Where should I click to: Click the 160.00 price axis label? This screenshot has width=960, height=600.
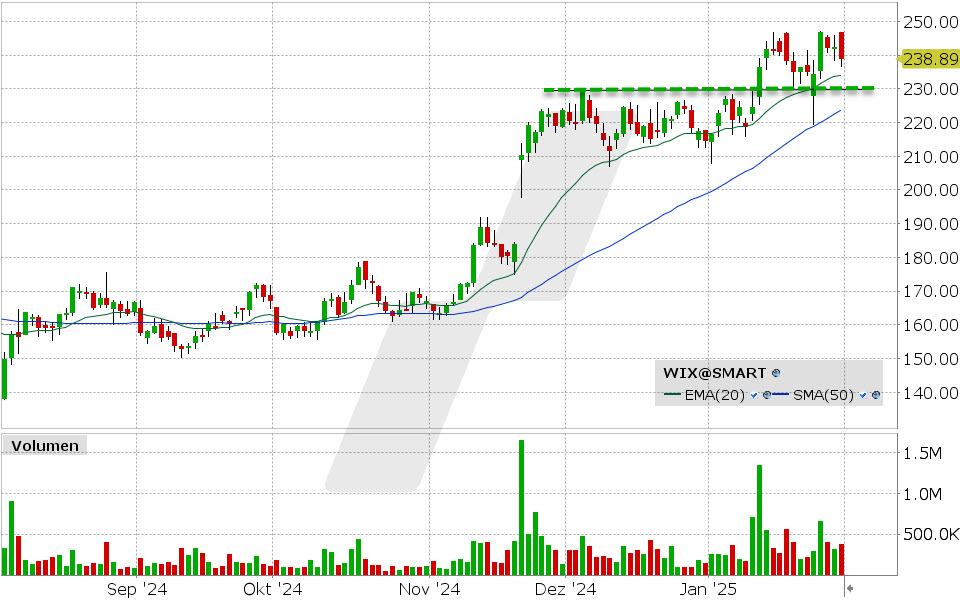pyautogui.click(x=931, y=325)
